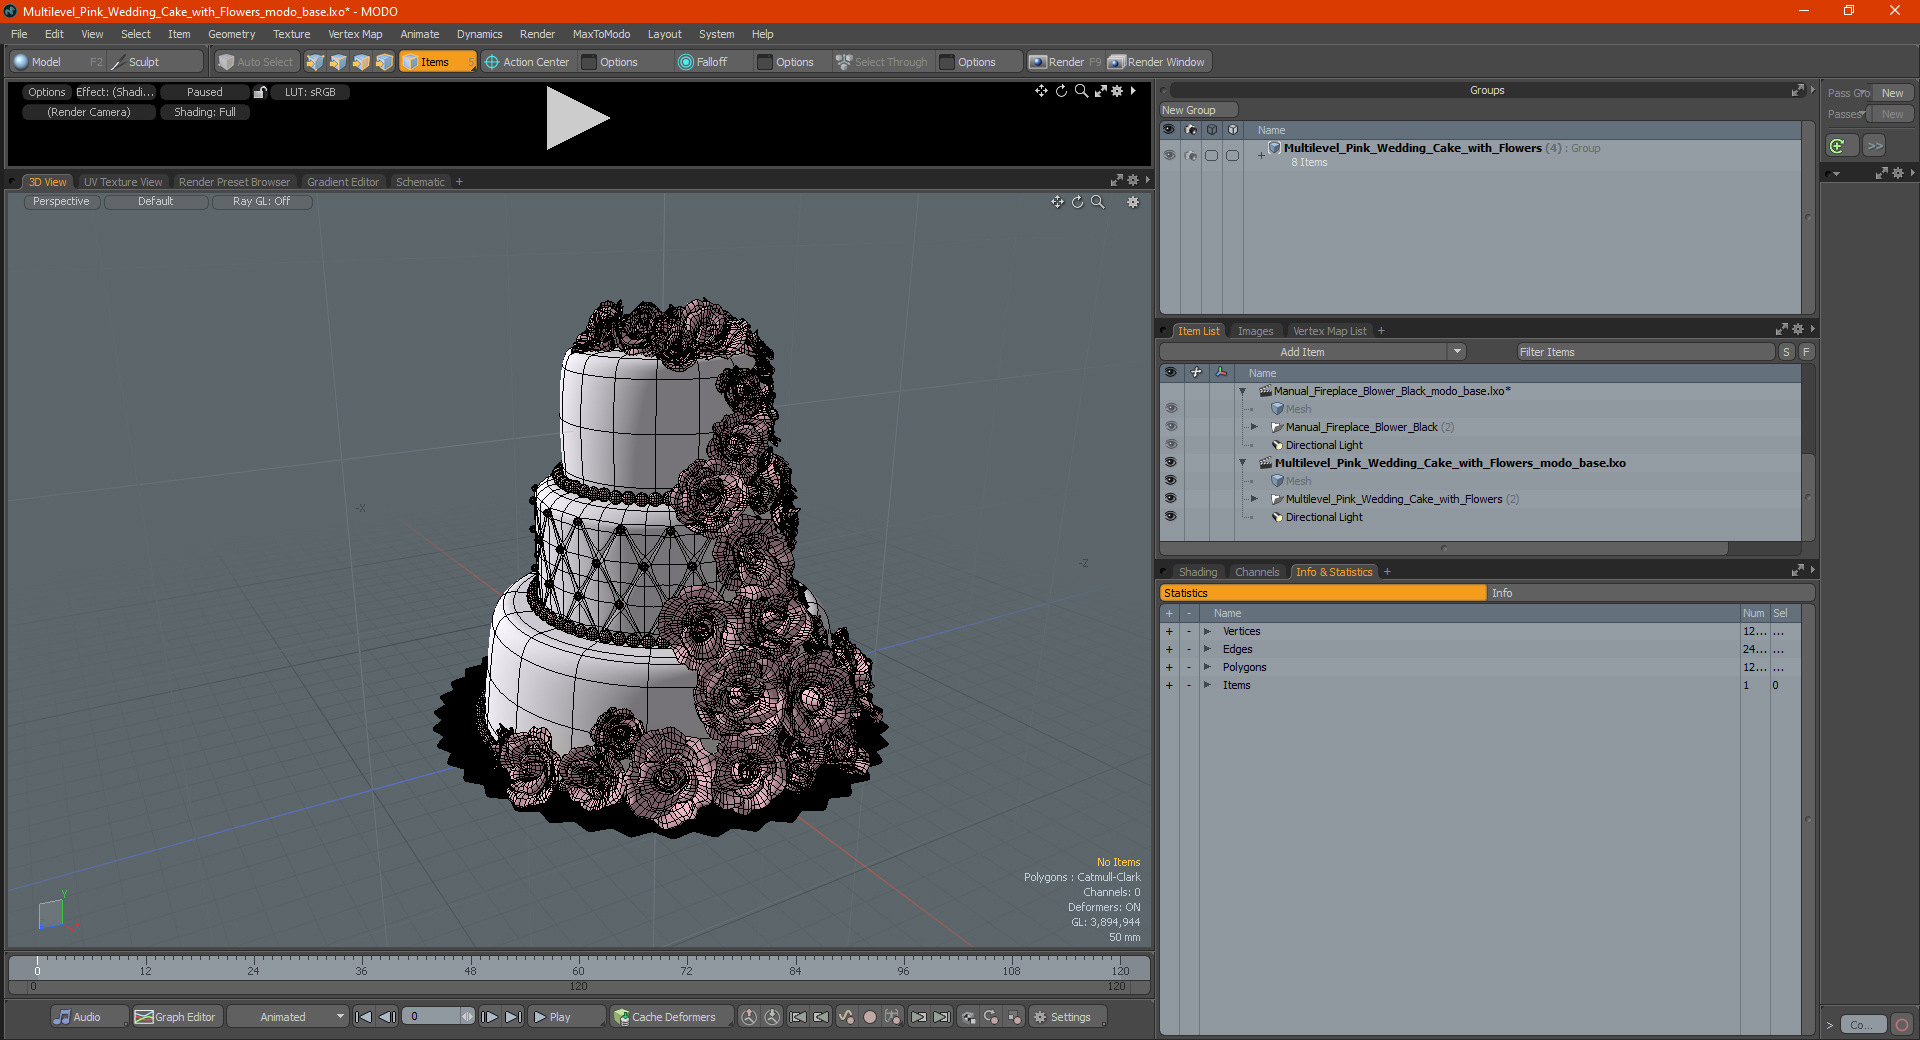Select the Materials selection mode icon
Image resolution: width=1920 pixels, height=1040 pixels.
coord(384,62)
